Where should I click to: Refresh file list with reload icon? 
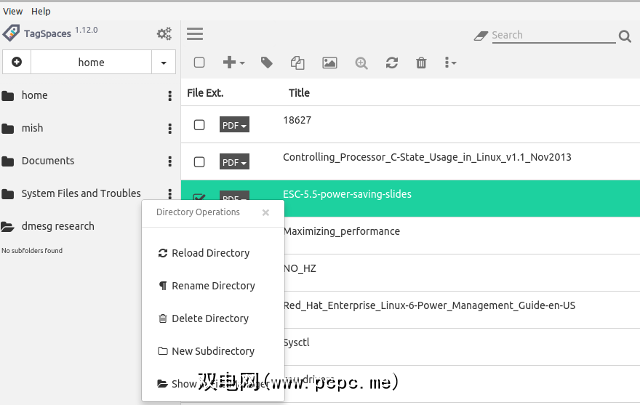click(391, 62)
